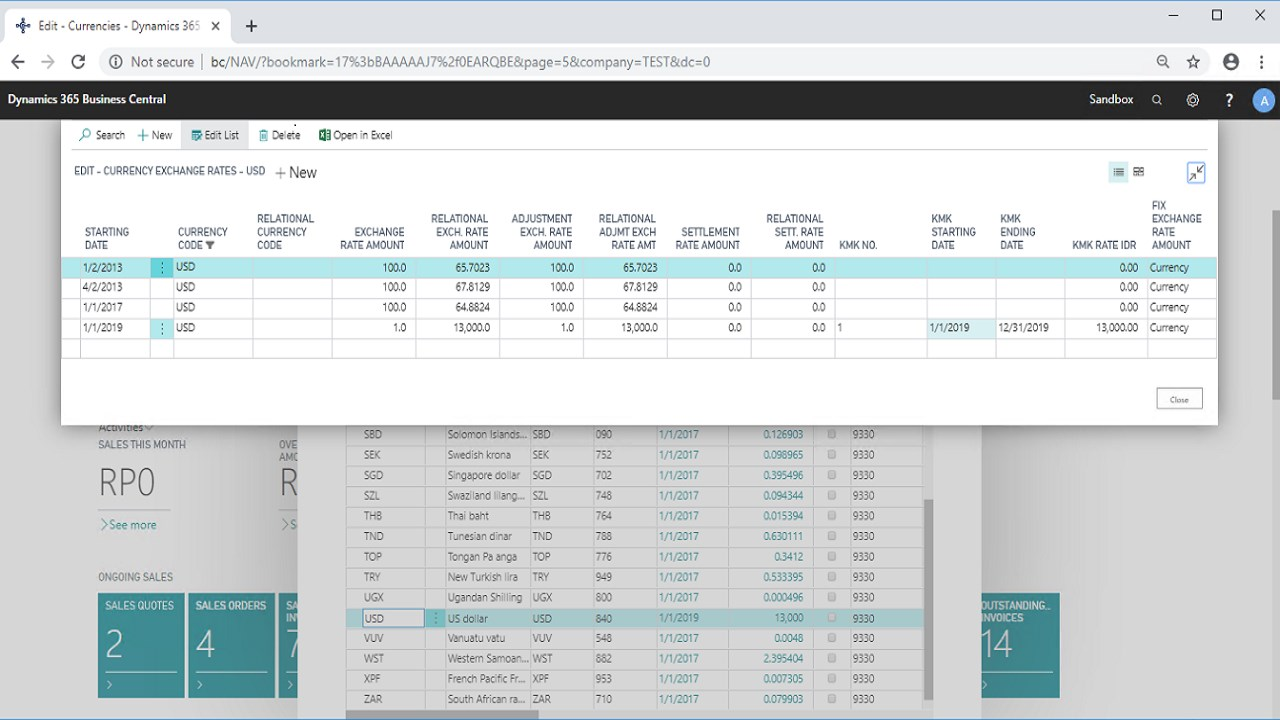Toggle checkbox in the SEK currency row
The height and width of the screenshot is (720, 1280).
pos(831,455)
